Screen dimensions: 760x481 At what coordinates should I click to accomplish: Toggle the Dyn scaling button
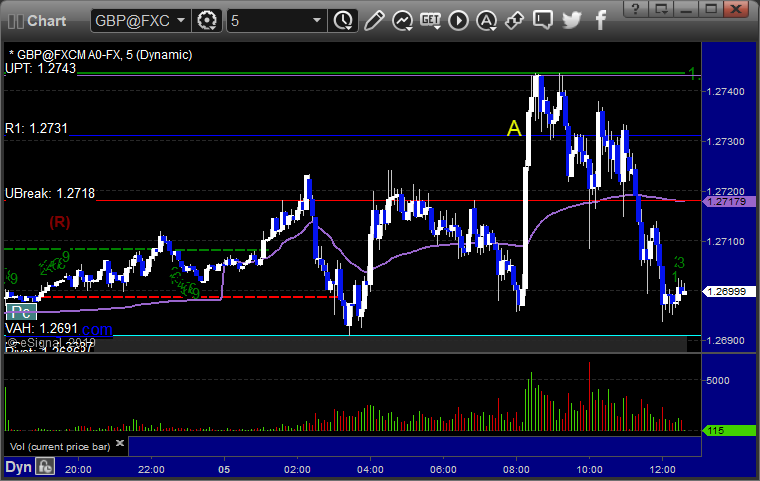[x=18, y=467]
